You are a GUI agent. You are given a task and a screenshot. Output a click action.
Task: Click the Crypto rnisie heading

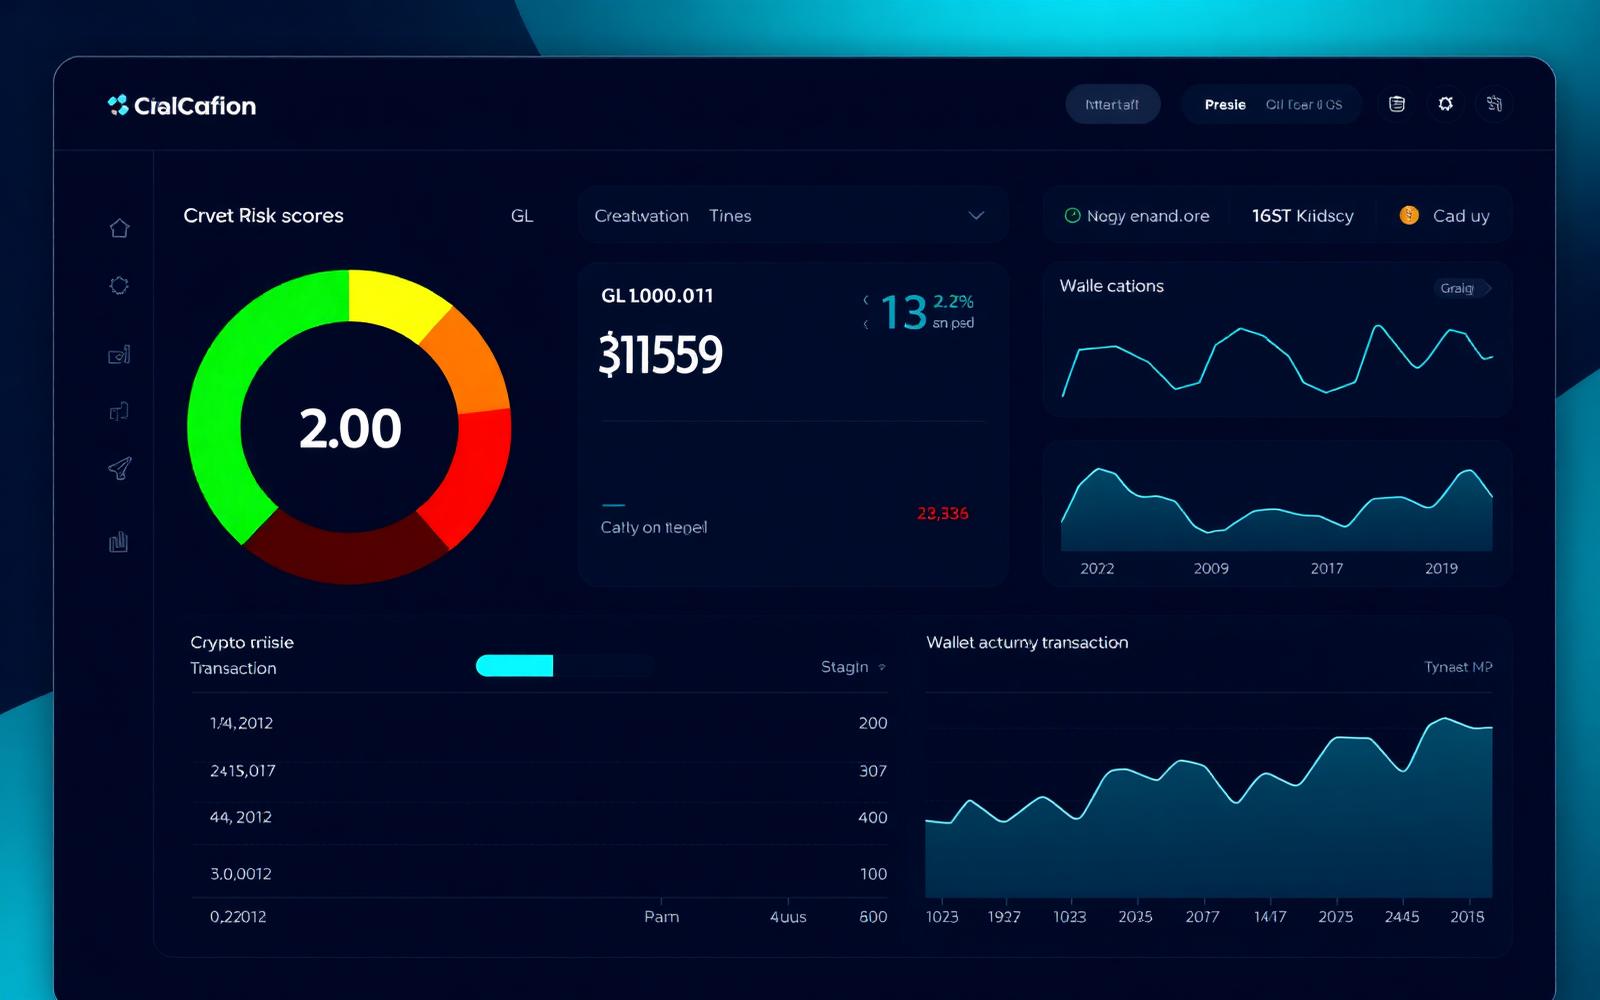click(242, 642)
